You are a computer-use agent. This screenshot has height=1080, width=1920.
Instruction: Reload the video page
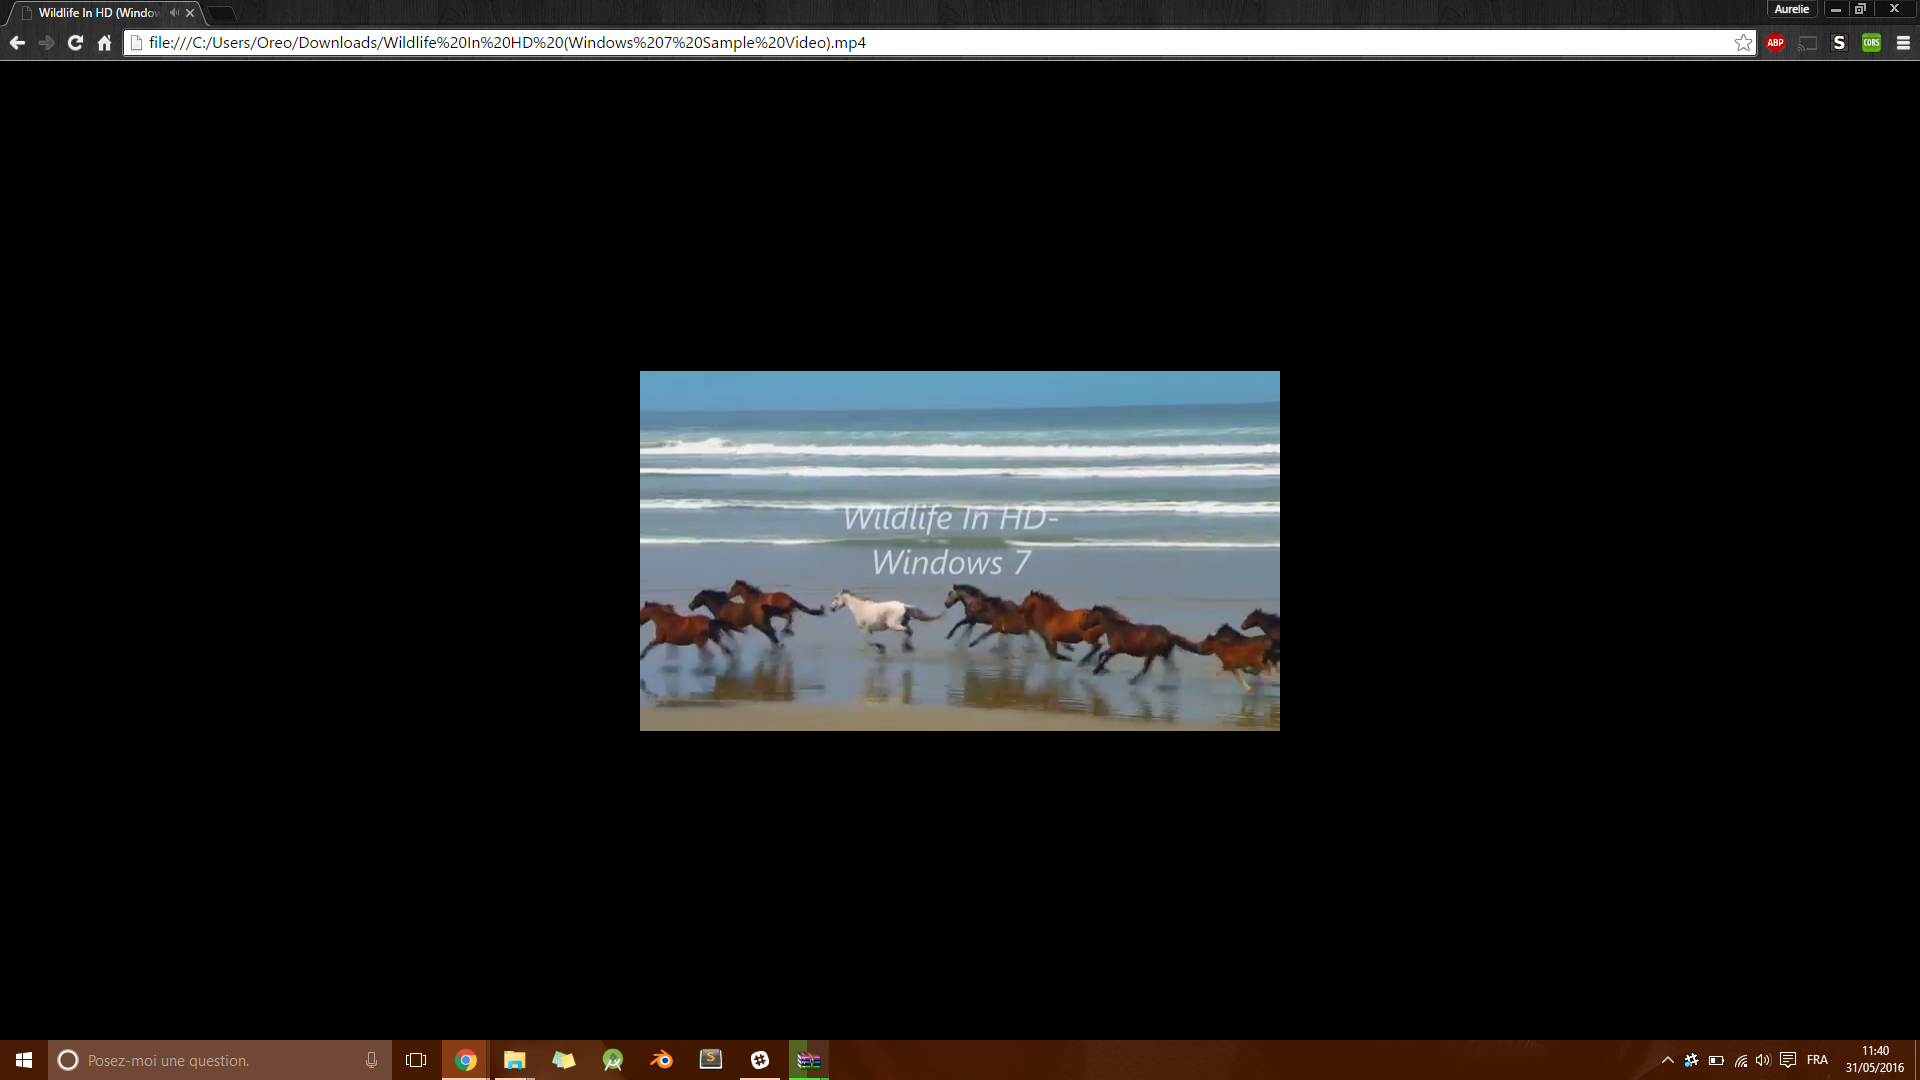pyautogui.click(x=75, y=43)
